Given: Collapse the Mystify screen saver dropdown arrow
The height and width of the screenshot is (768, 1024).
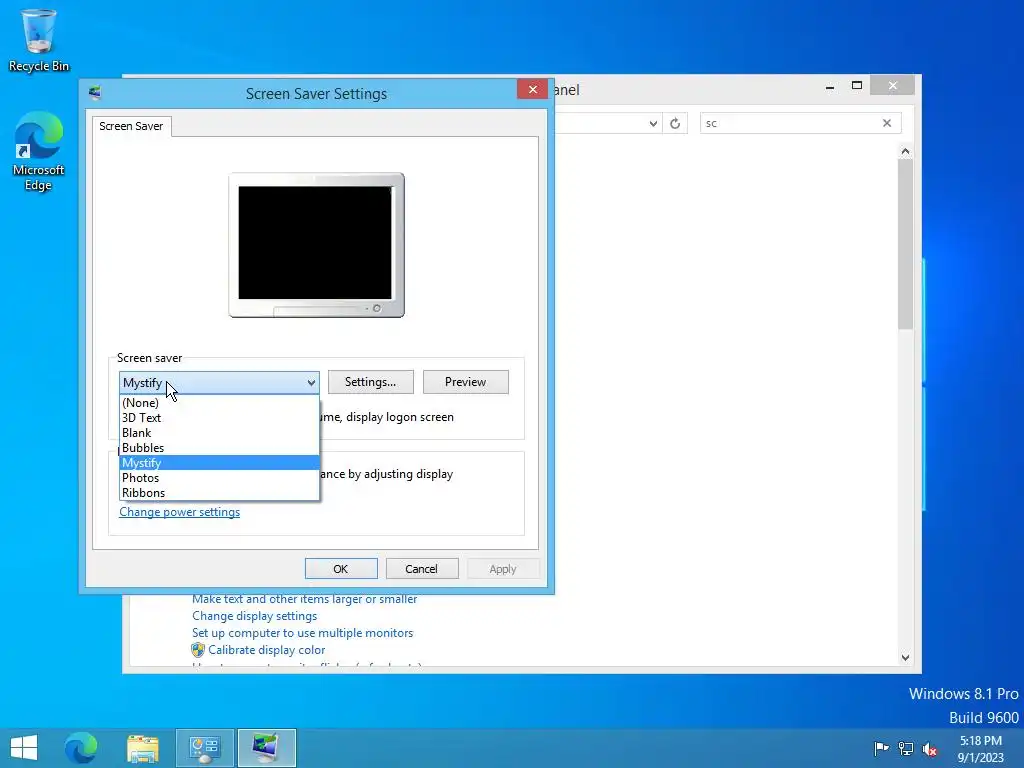Looking at the screenshot, I should [312, 383].
